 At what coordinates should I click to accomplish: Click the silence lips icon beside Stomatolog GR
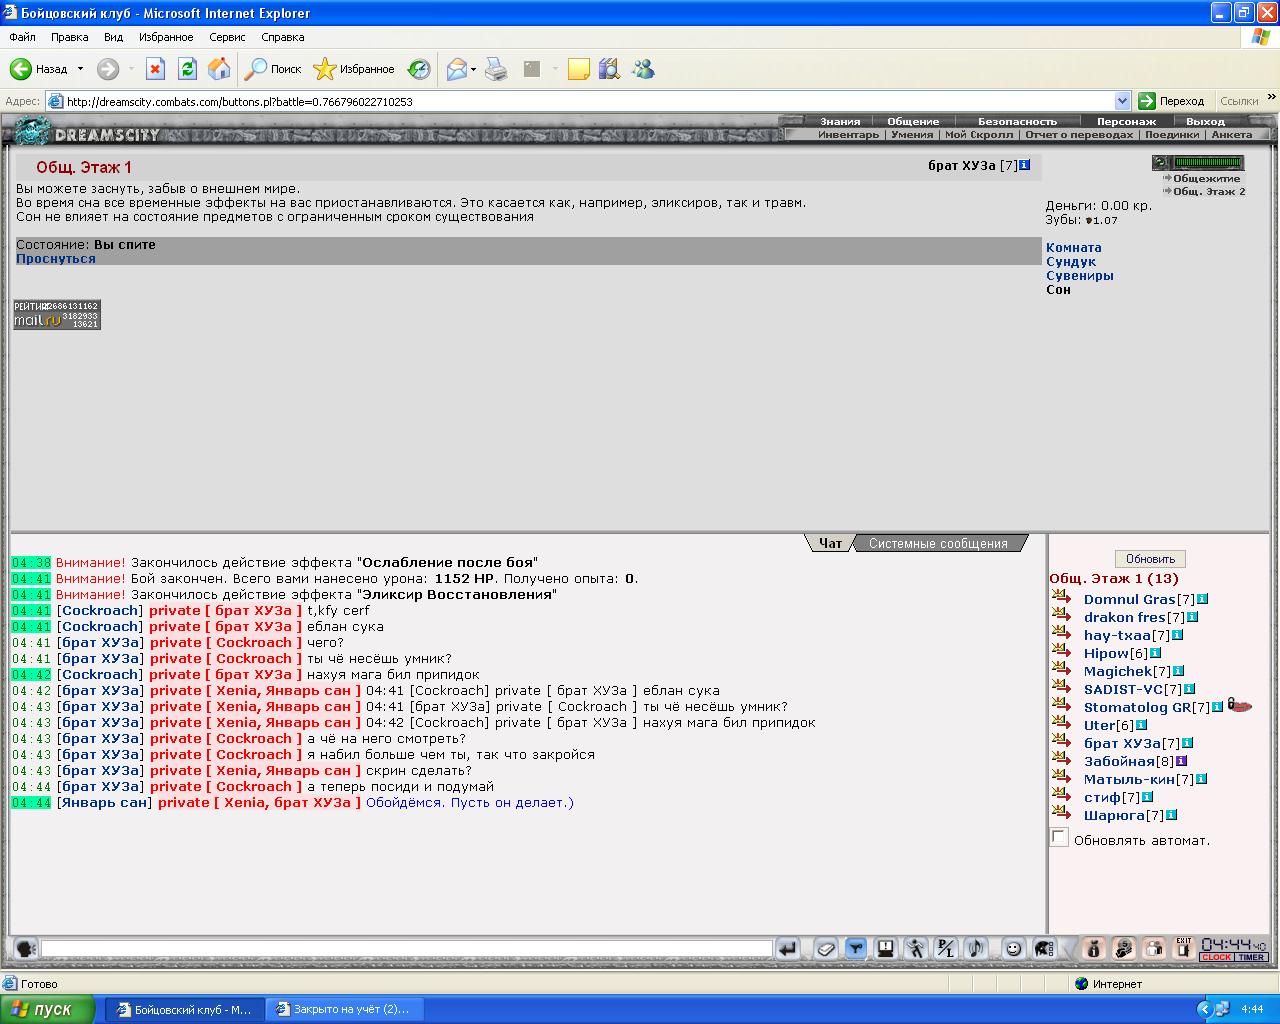[1240, 705]
